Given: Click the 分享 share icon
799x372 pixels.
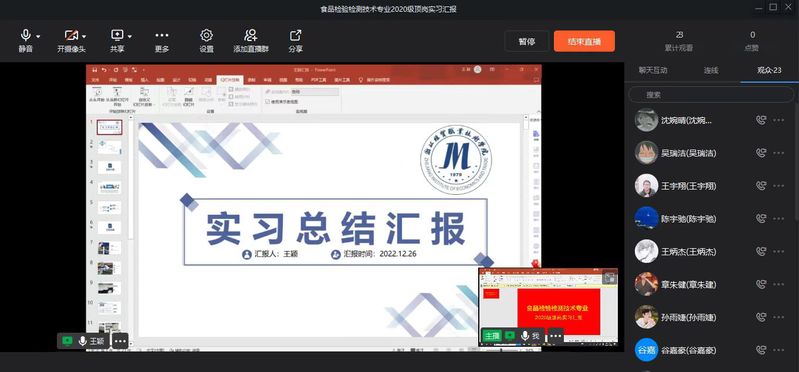Looking at the screenshot, I should click(296, 36).
